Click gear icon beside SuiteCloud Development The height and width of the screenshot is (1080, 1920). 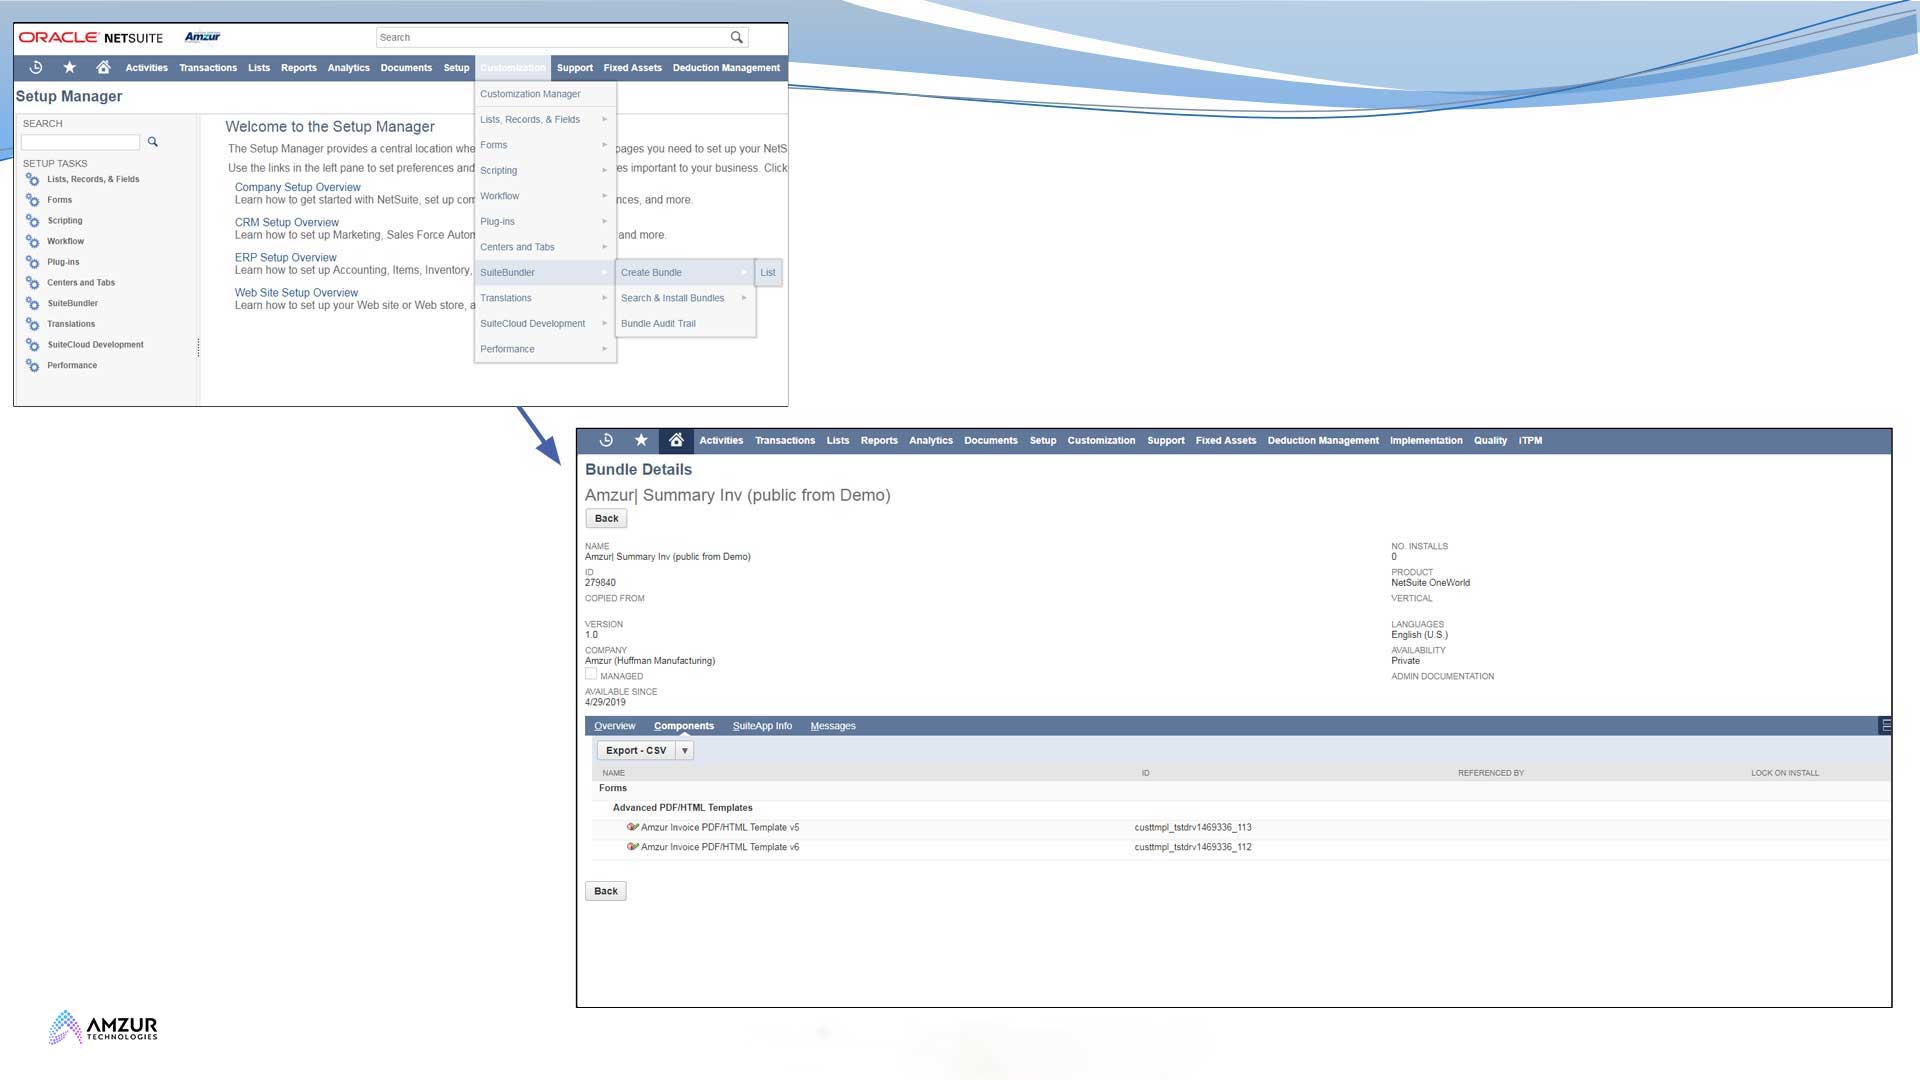point(33,345)
